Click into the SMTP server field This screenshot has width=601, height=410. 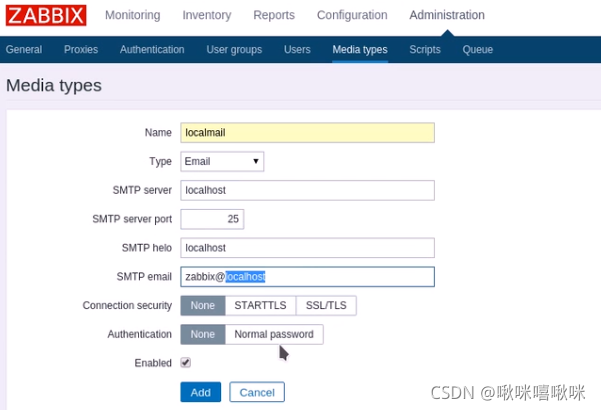pyautogui.click(x=307, y=190)
